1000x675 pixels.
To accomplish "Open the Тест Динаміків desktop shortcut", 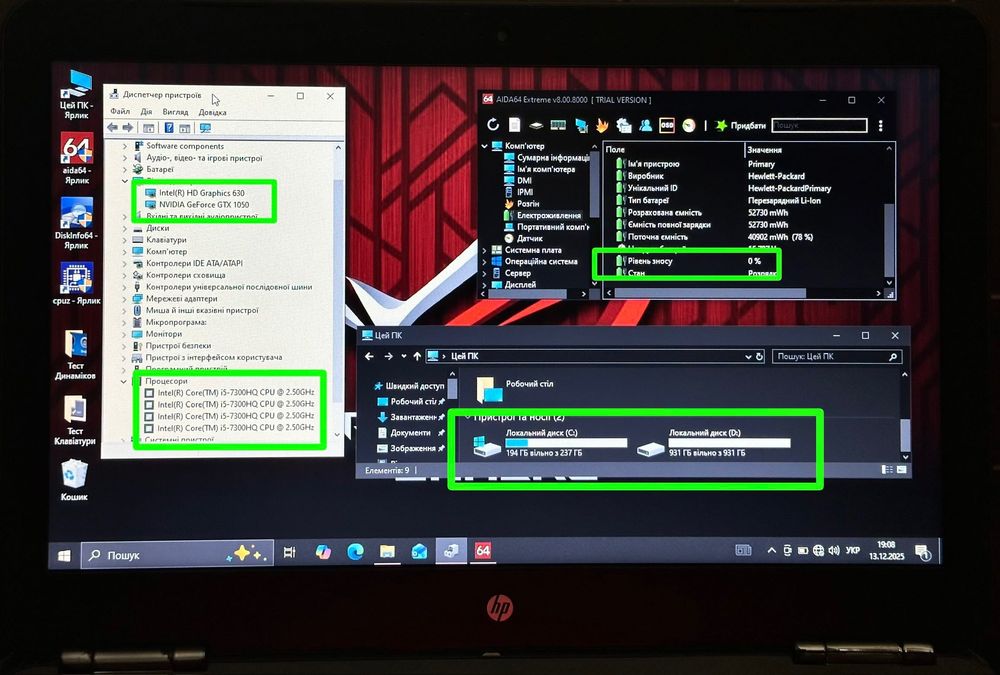I will coord(75,355).
